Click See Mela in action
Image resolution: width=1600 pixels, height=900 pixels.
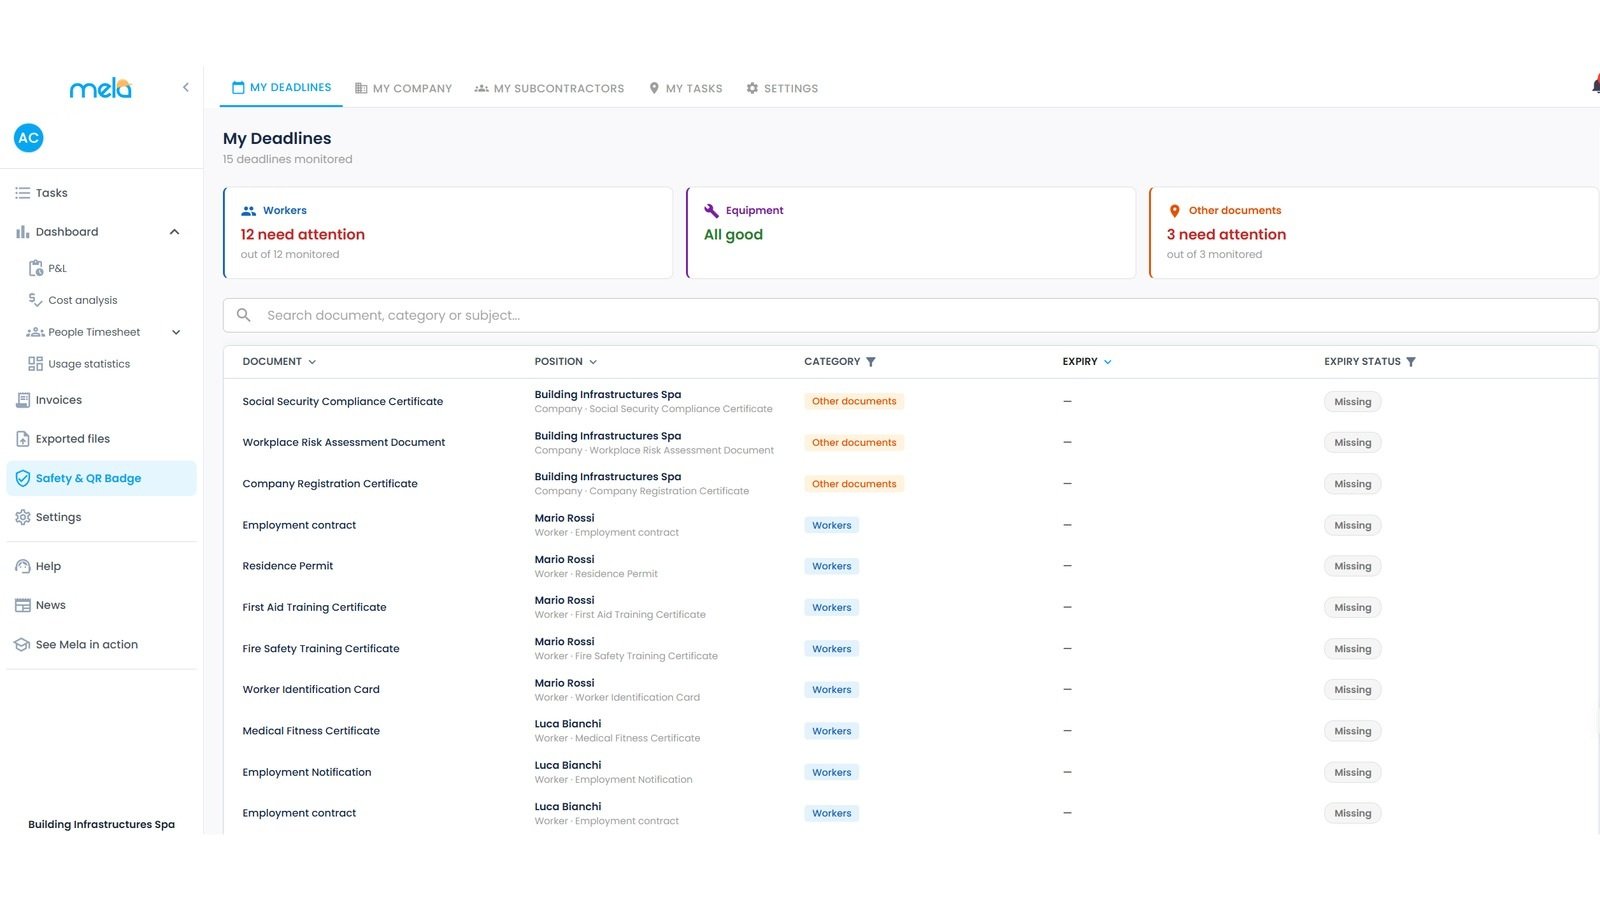click(x=87, y=645)
